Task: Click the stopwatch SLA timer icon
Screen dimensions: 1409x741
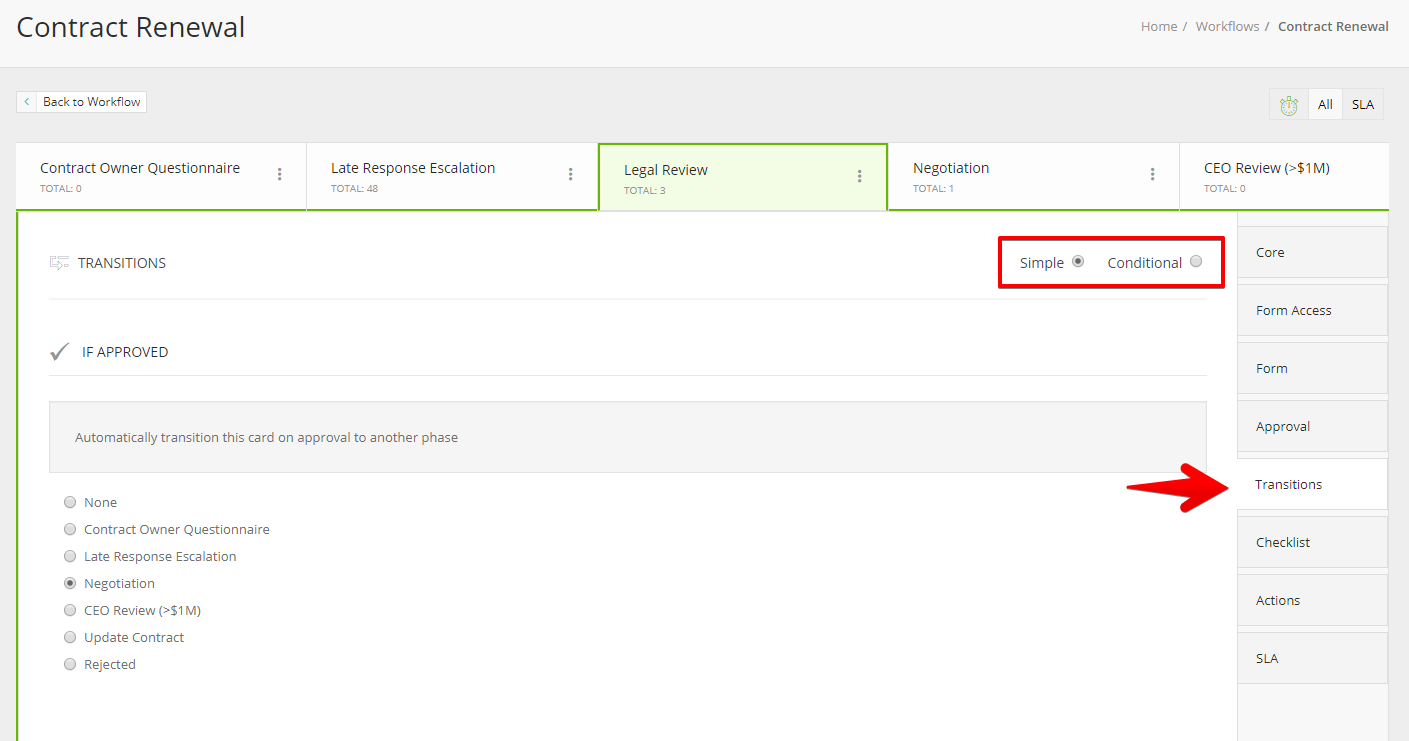Action: point(1288,104)
